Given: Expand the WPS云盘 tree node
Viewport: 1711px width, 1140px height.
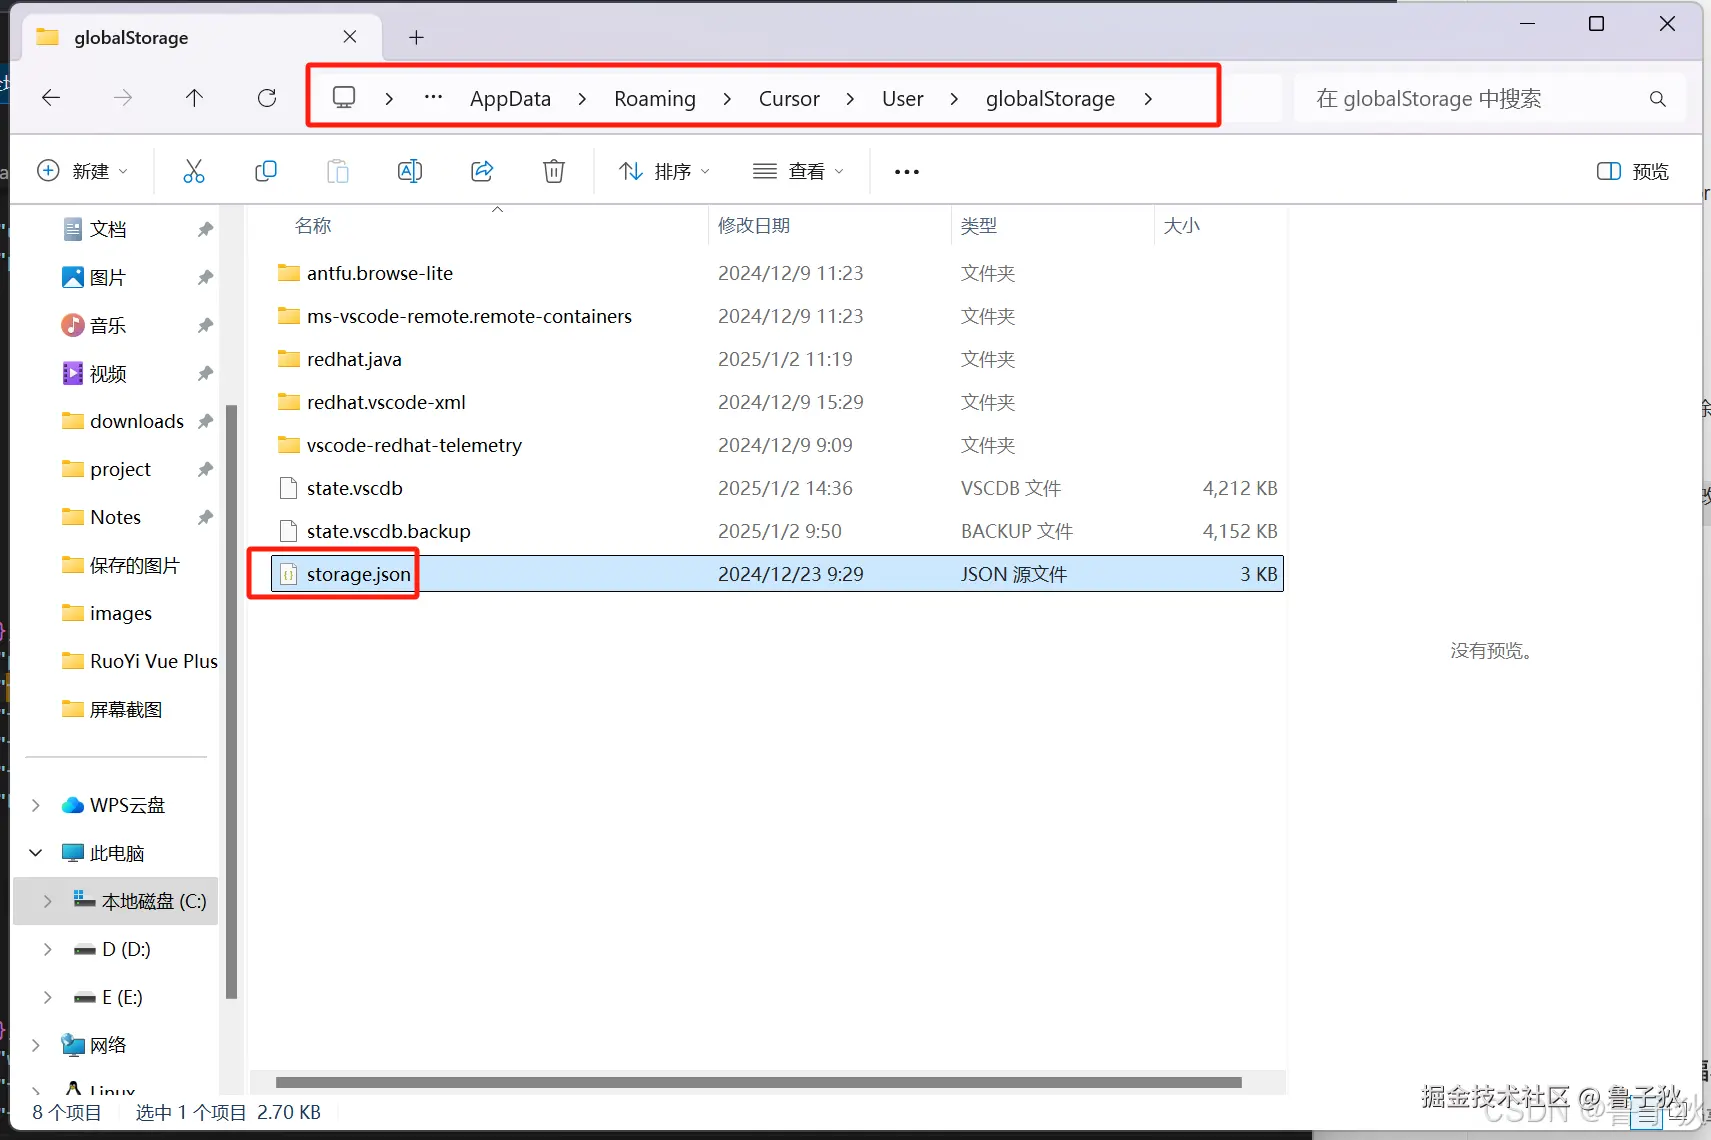Looking at the screenshot, I should (36, 805).
